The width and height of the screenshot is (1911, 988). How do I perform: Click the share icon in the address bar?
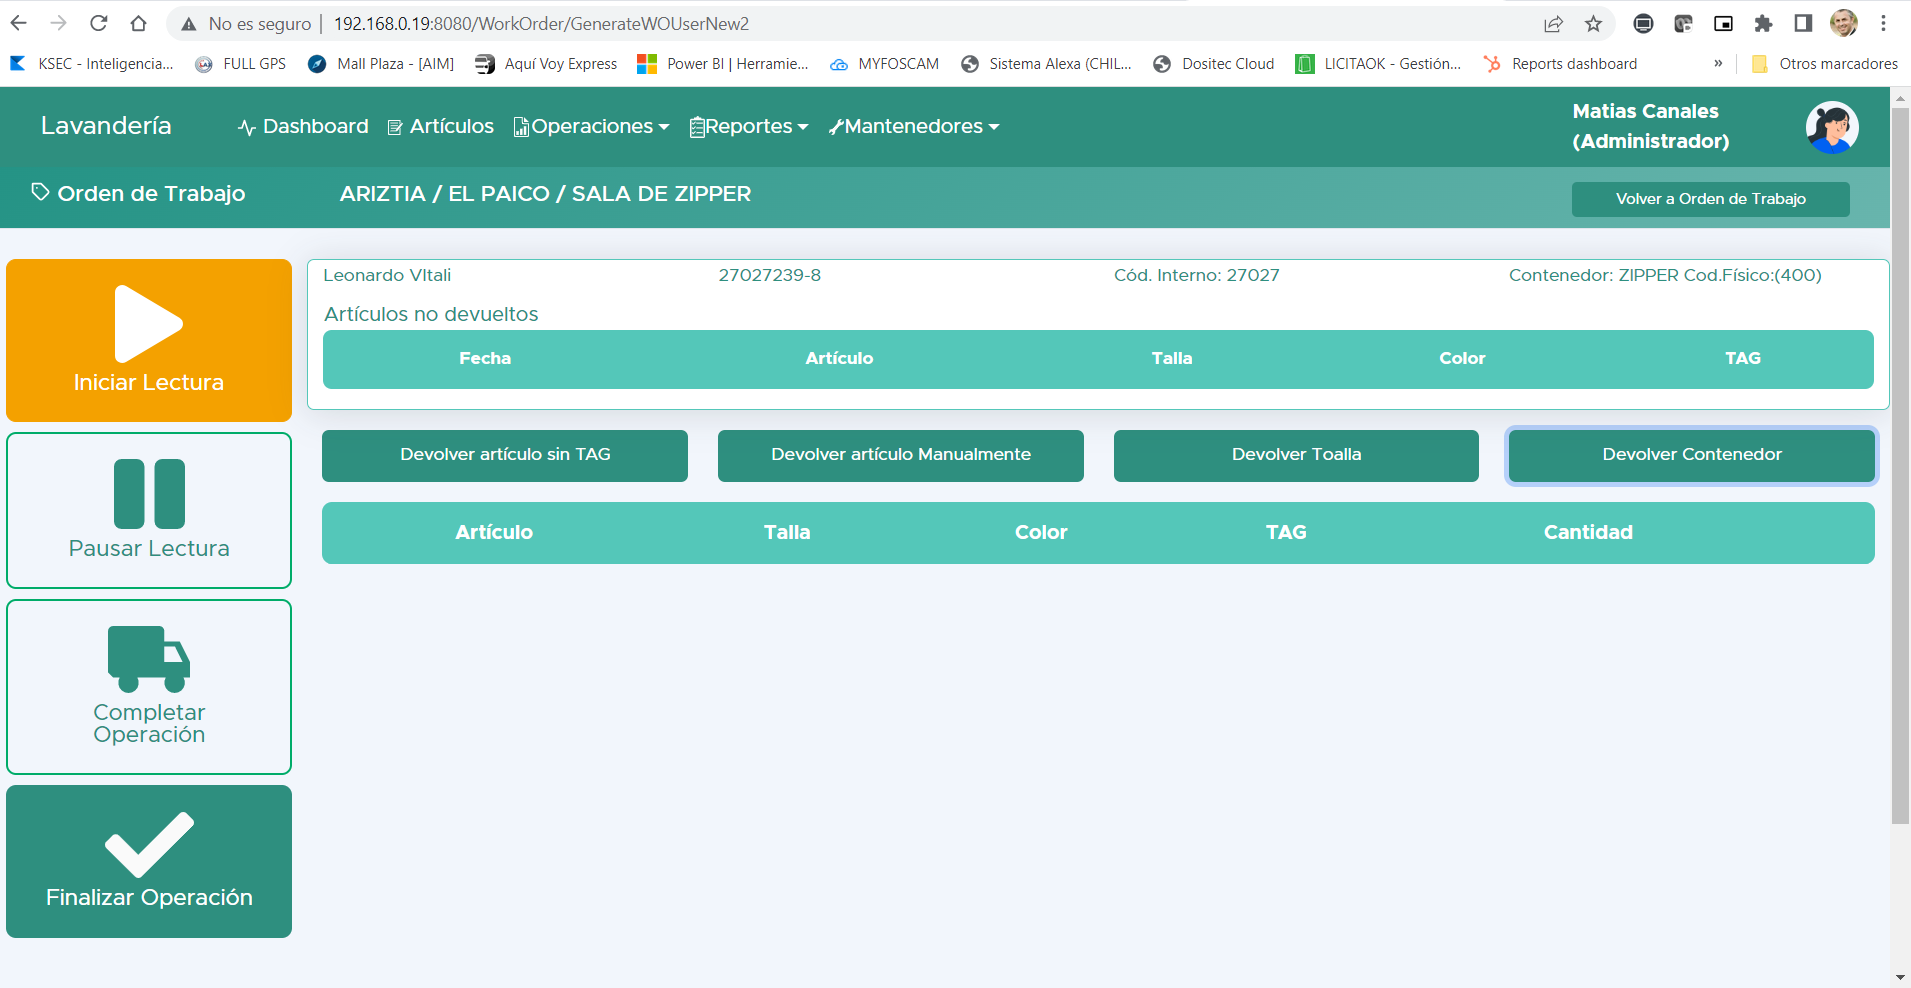1554,23
